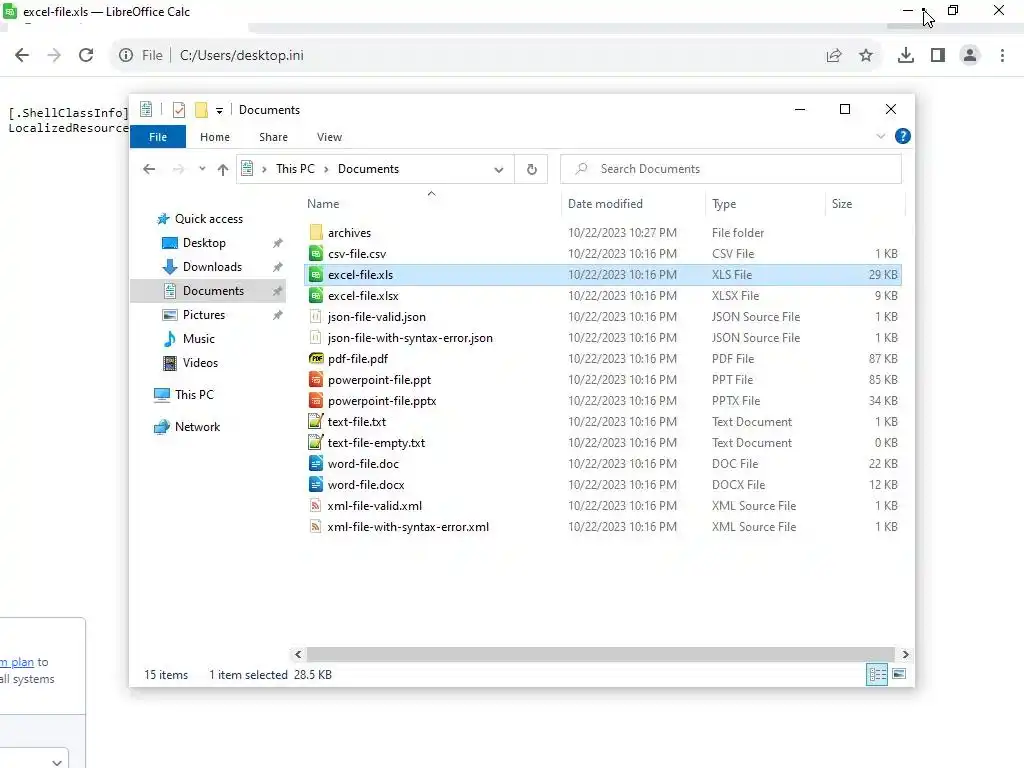Open the address bar history dropdown
1024x768 pixels.
[499, 170]
